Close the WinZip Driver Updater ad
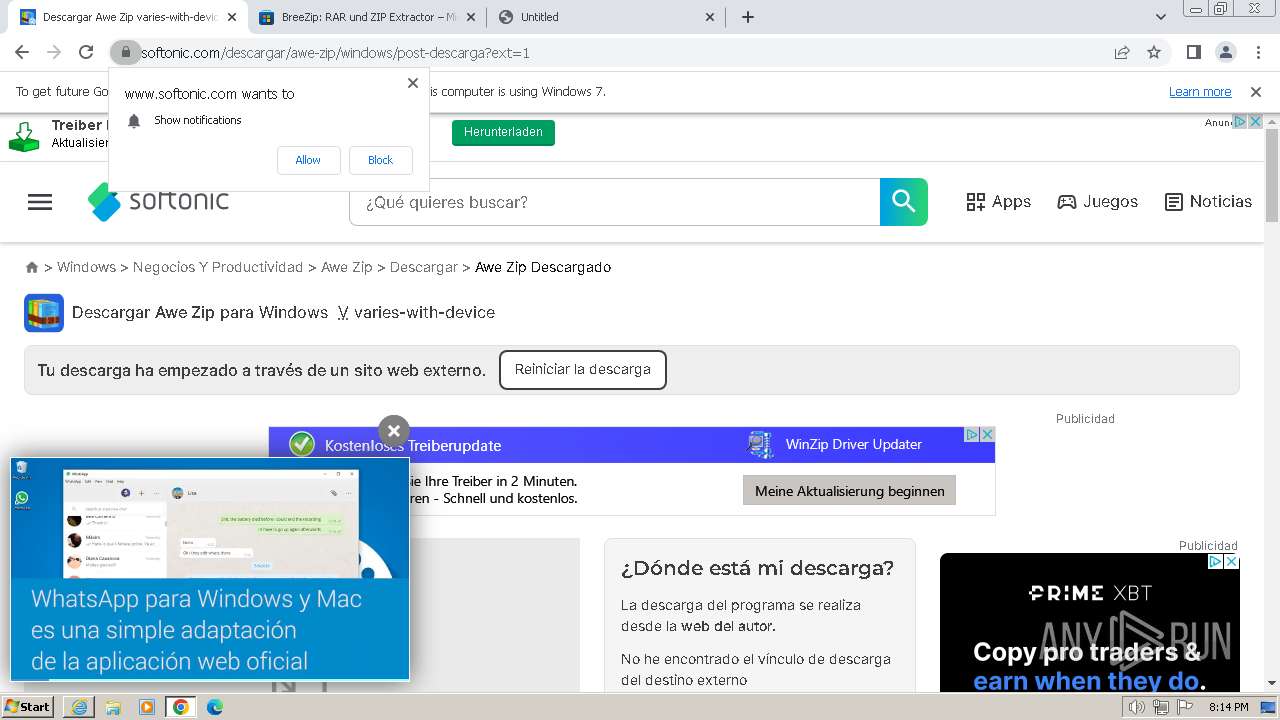 (987, 434)
